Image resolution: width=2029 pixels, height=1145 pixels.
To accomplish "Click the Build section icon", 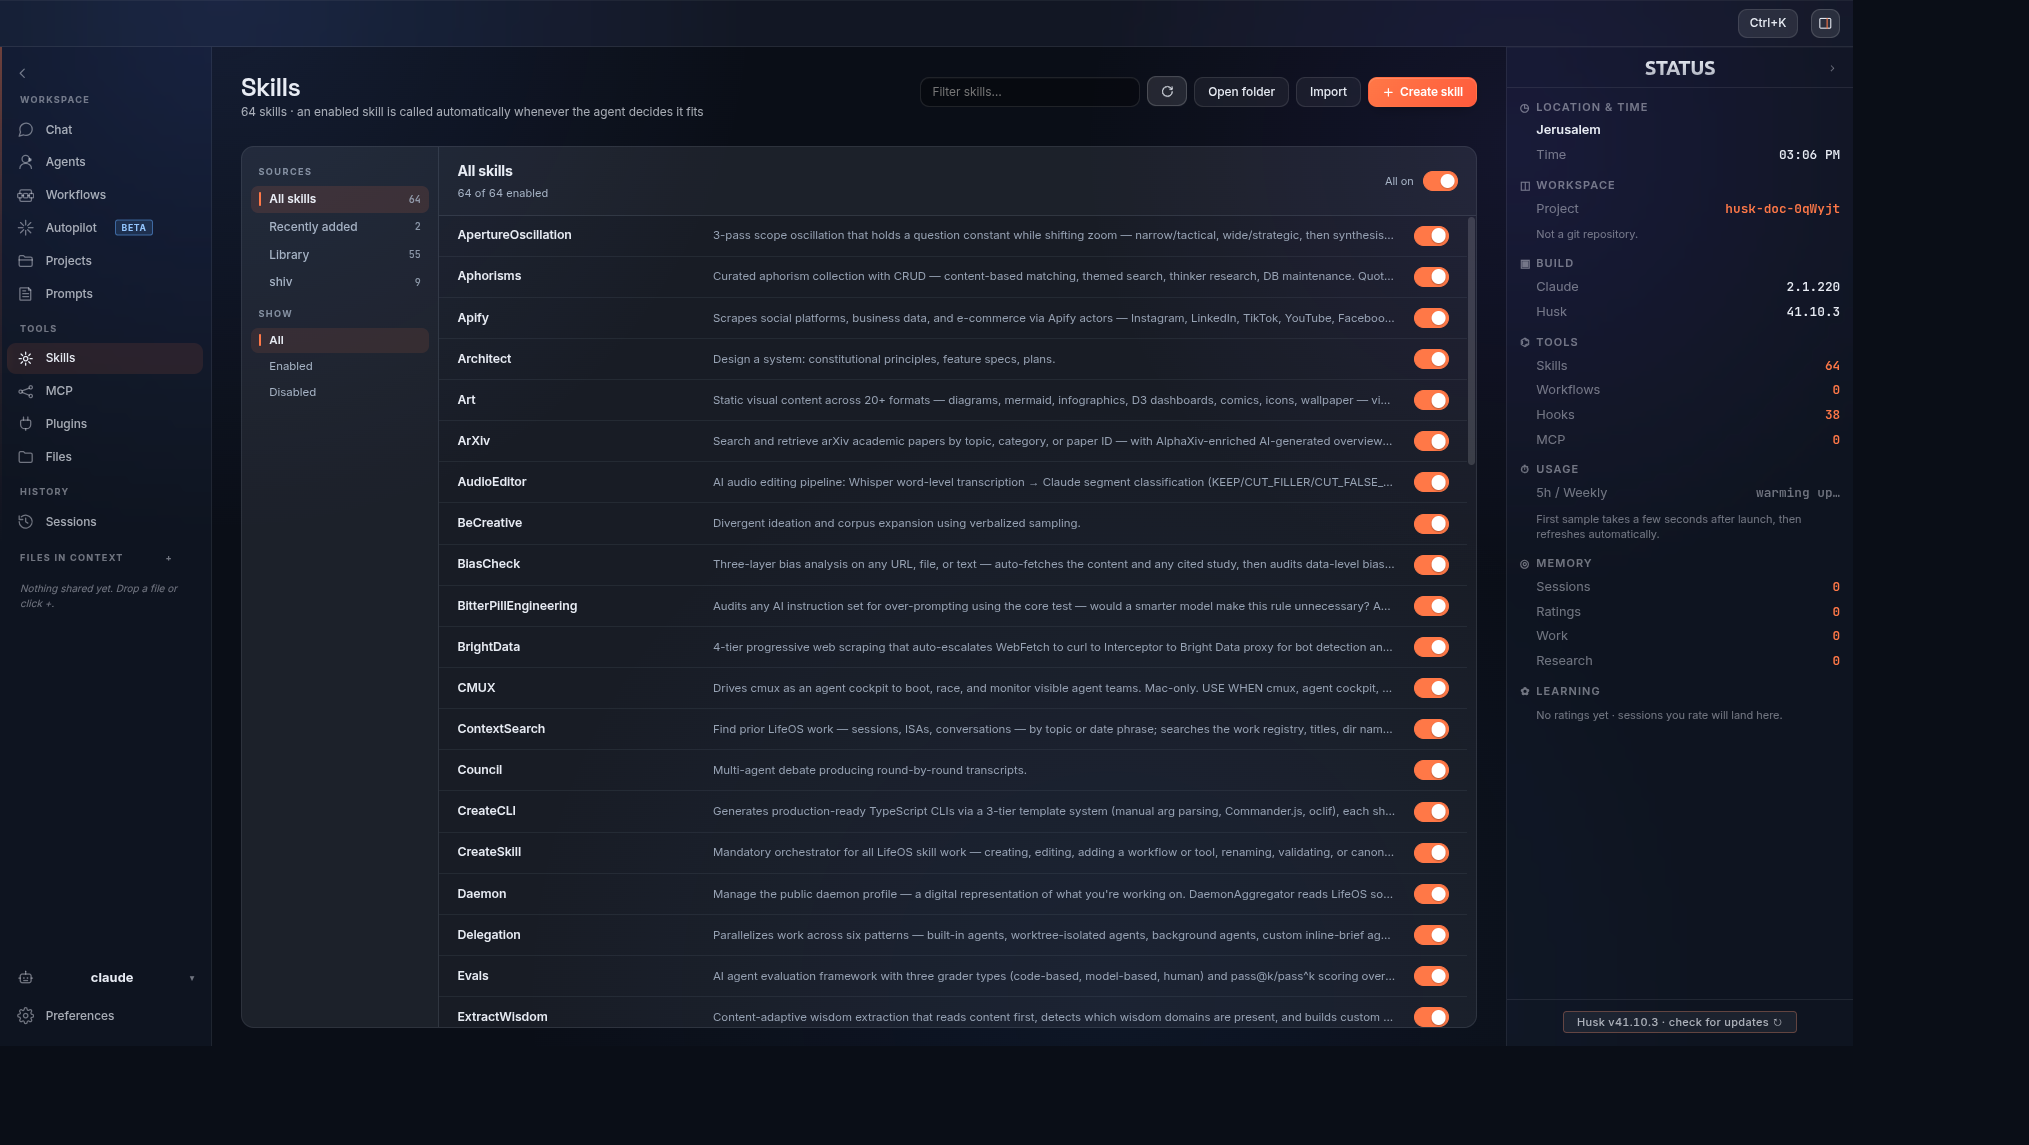I will [1525, 264].
